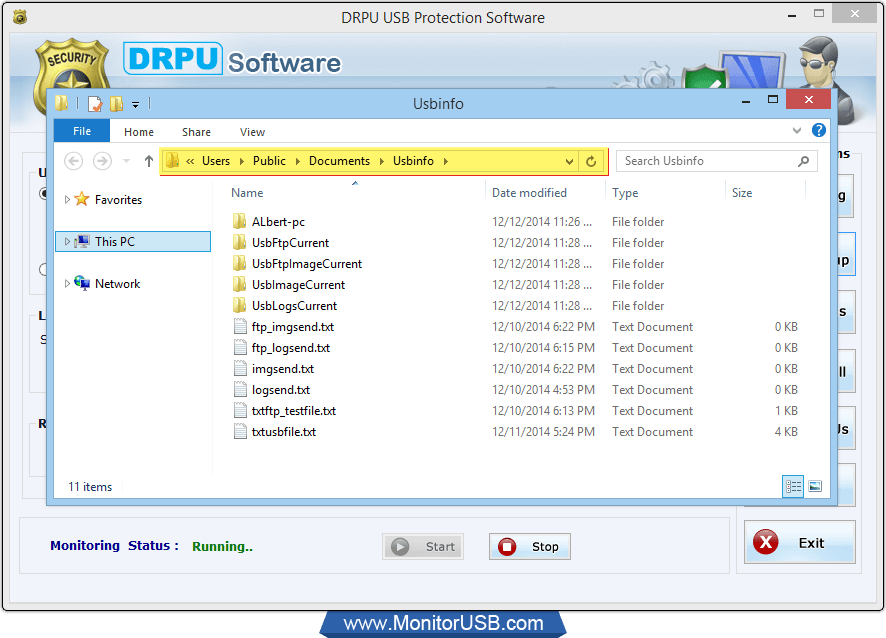886x638 pixels.
Task: Click the Up one level arrow
Action: [149, 161]
